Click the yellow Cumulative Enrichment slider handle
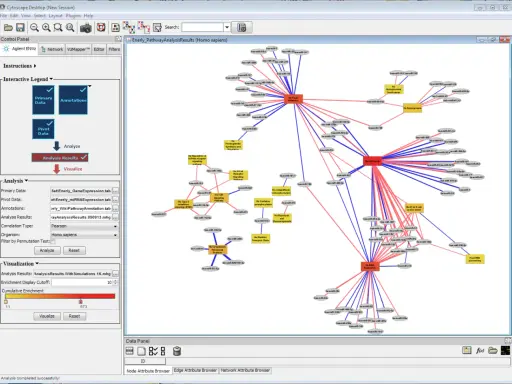The width and height of the screenshot is (512, 384). click(6, 302)
